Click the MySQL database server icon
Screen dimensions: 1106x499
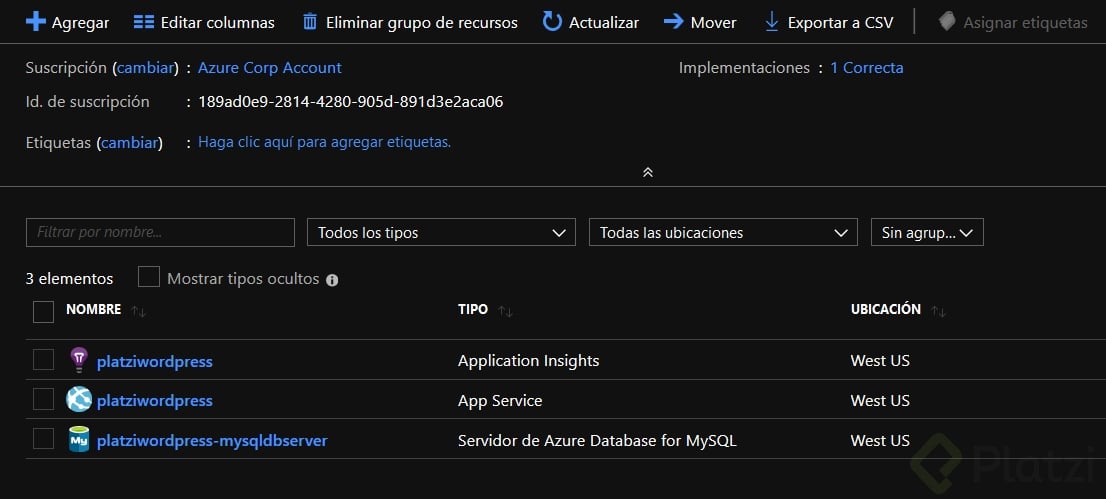[x=79, y=440]
